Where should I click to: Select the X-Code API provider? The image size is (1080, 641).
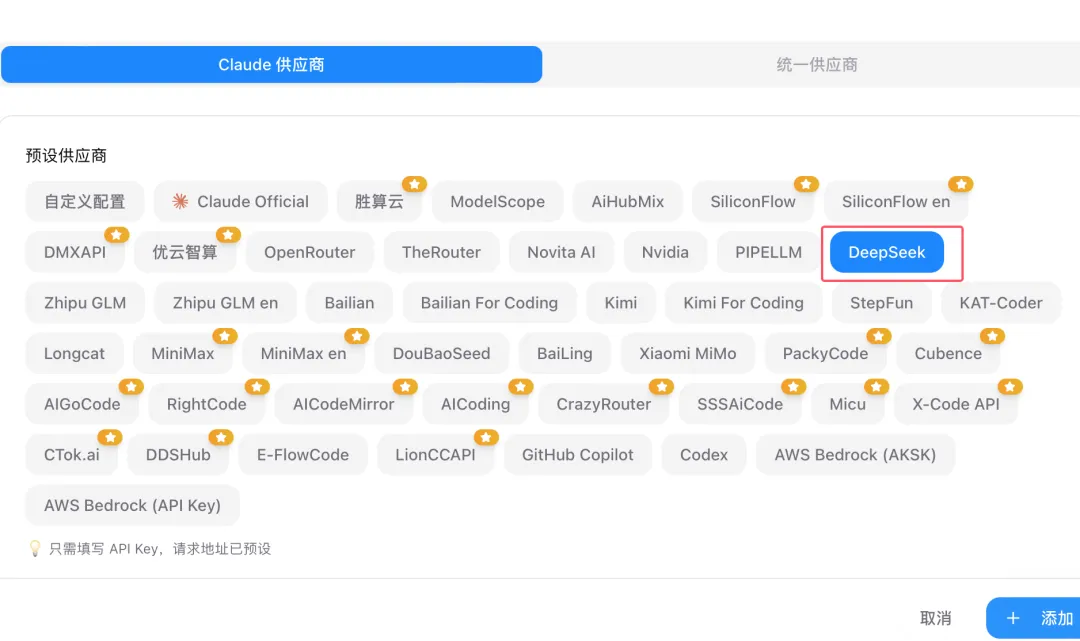[x=955, y=404]
